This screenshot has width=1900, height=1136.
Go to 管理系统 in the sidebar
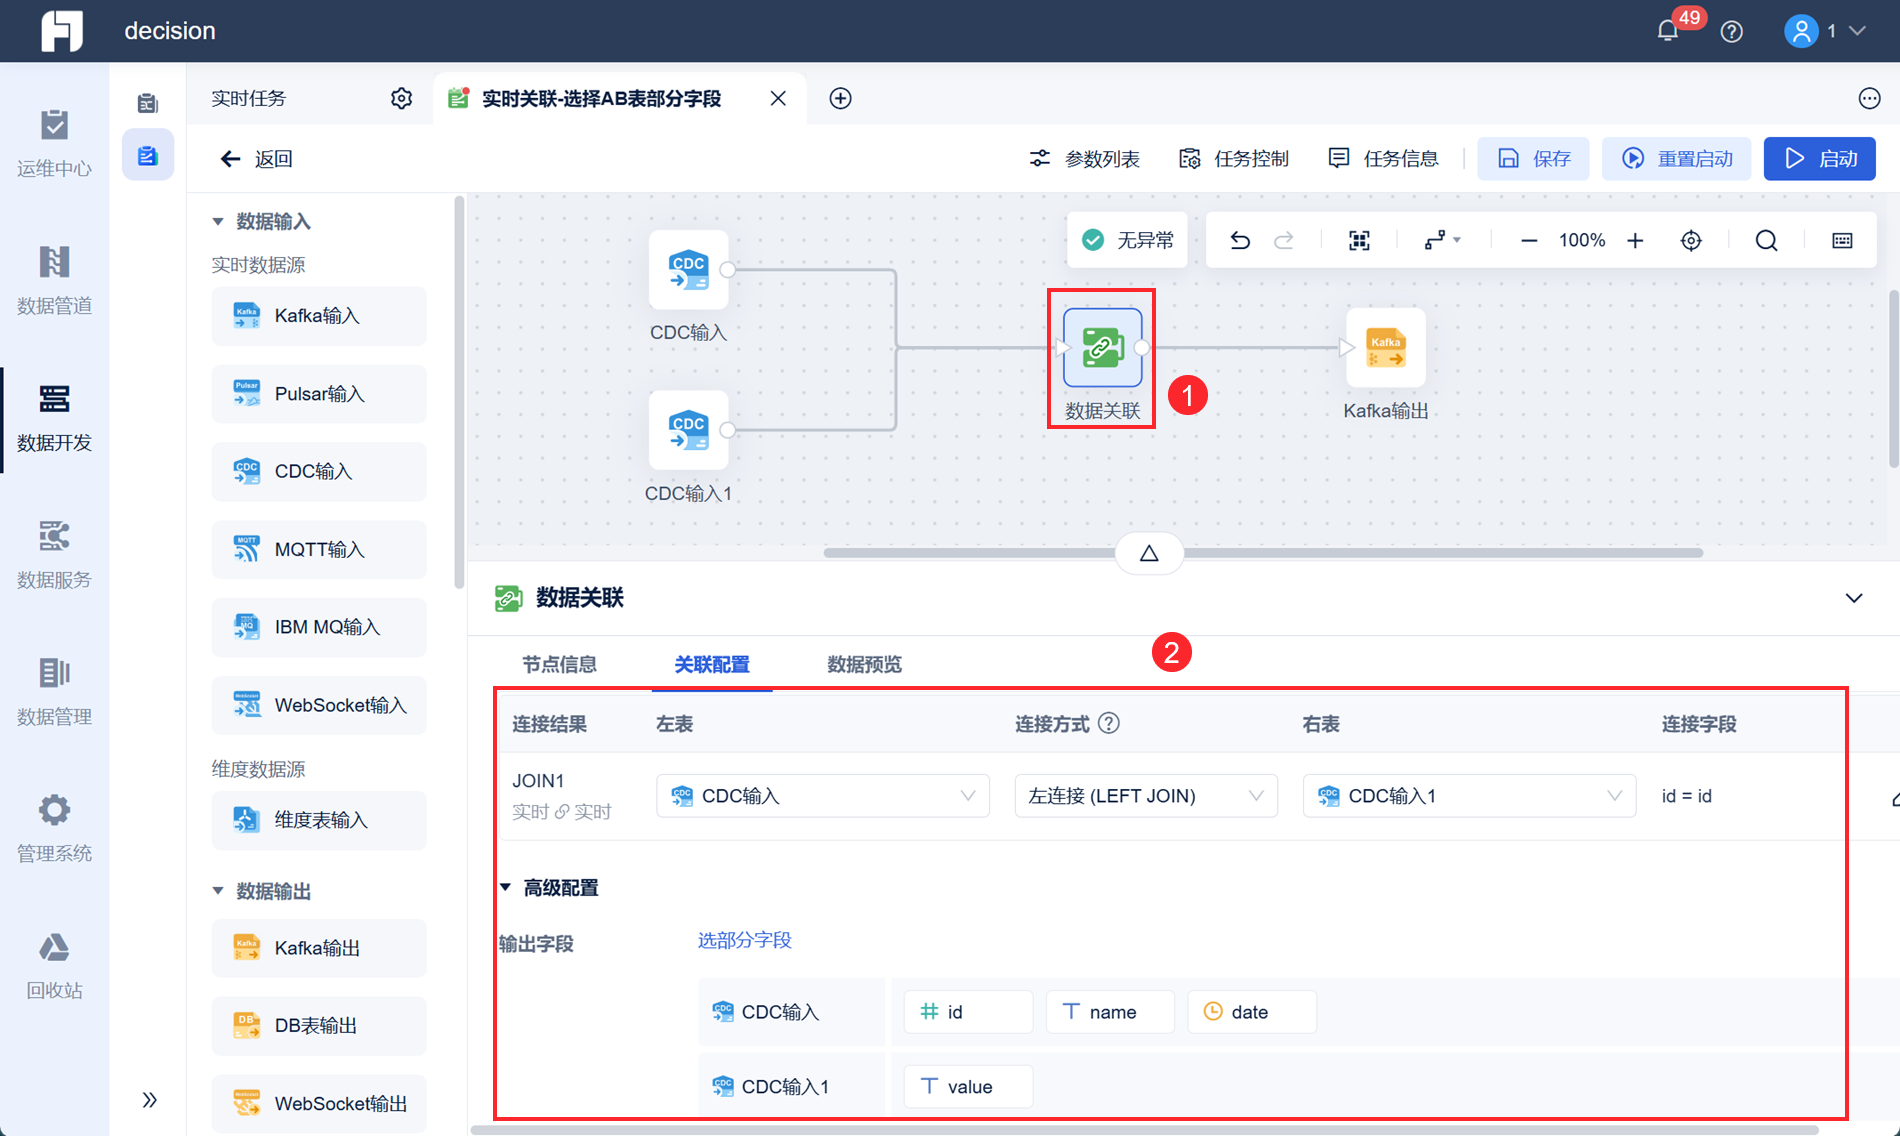tap(54, 829)
